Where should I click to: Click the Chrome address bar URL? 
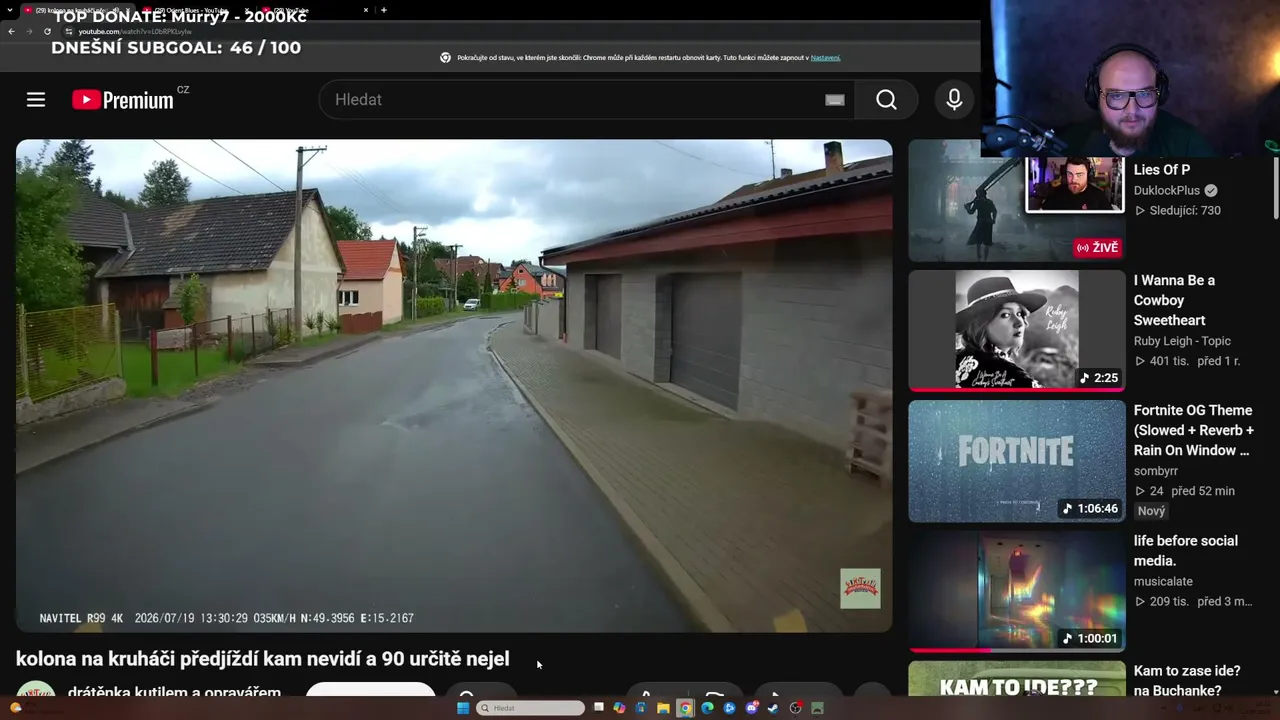coord(135,31)
